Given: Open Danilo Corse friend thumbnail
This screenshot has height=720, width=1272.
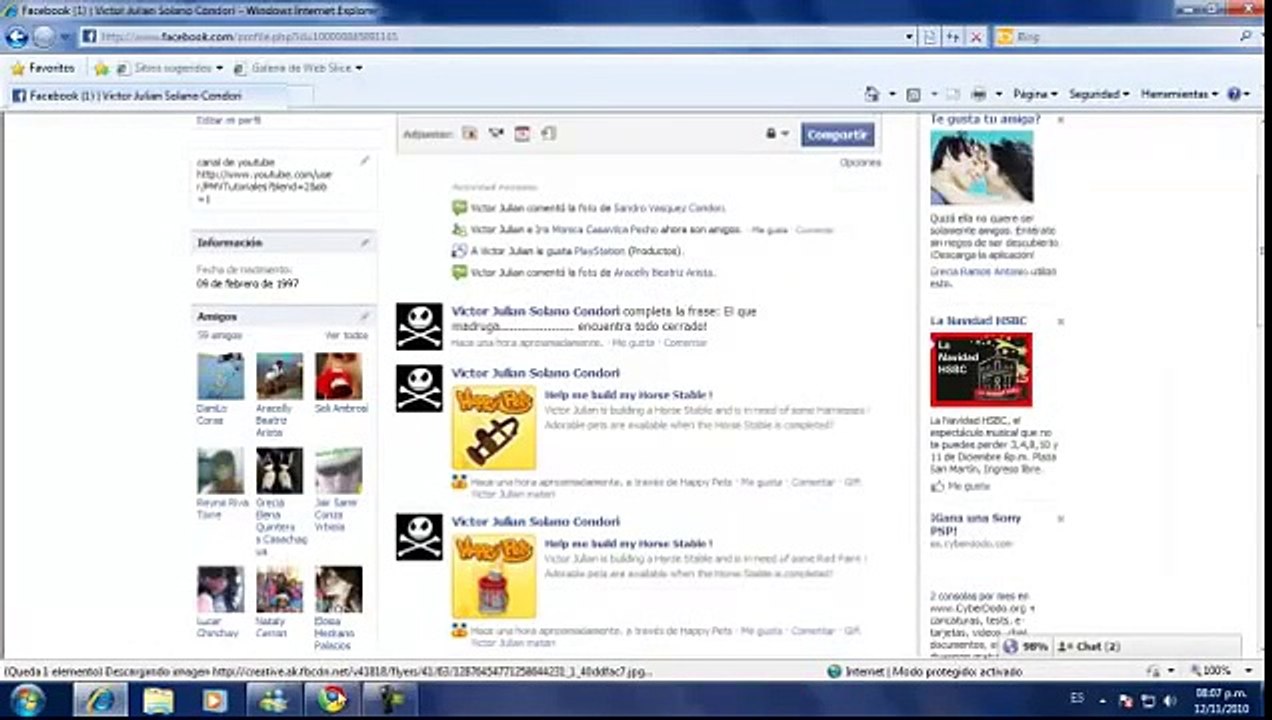Looking at the screenshot, I should coord(220,376).
